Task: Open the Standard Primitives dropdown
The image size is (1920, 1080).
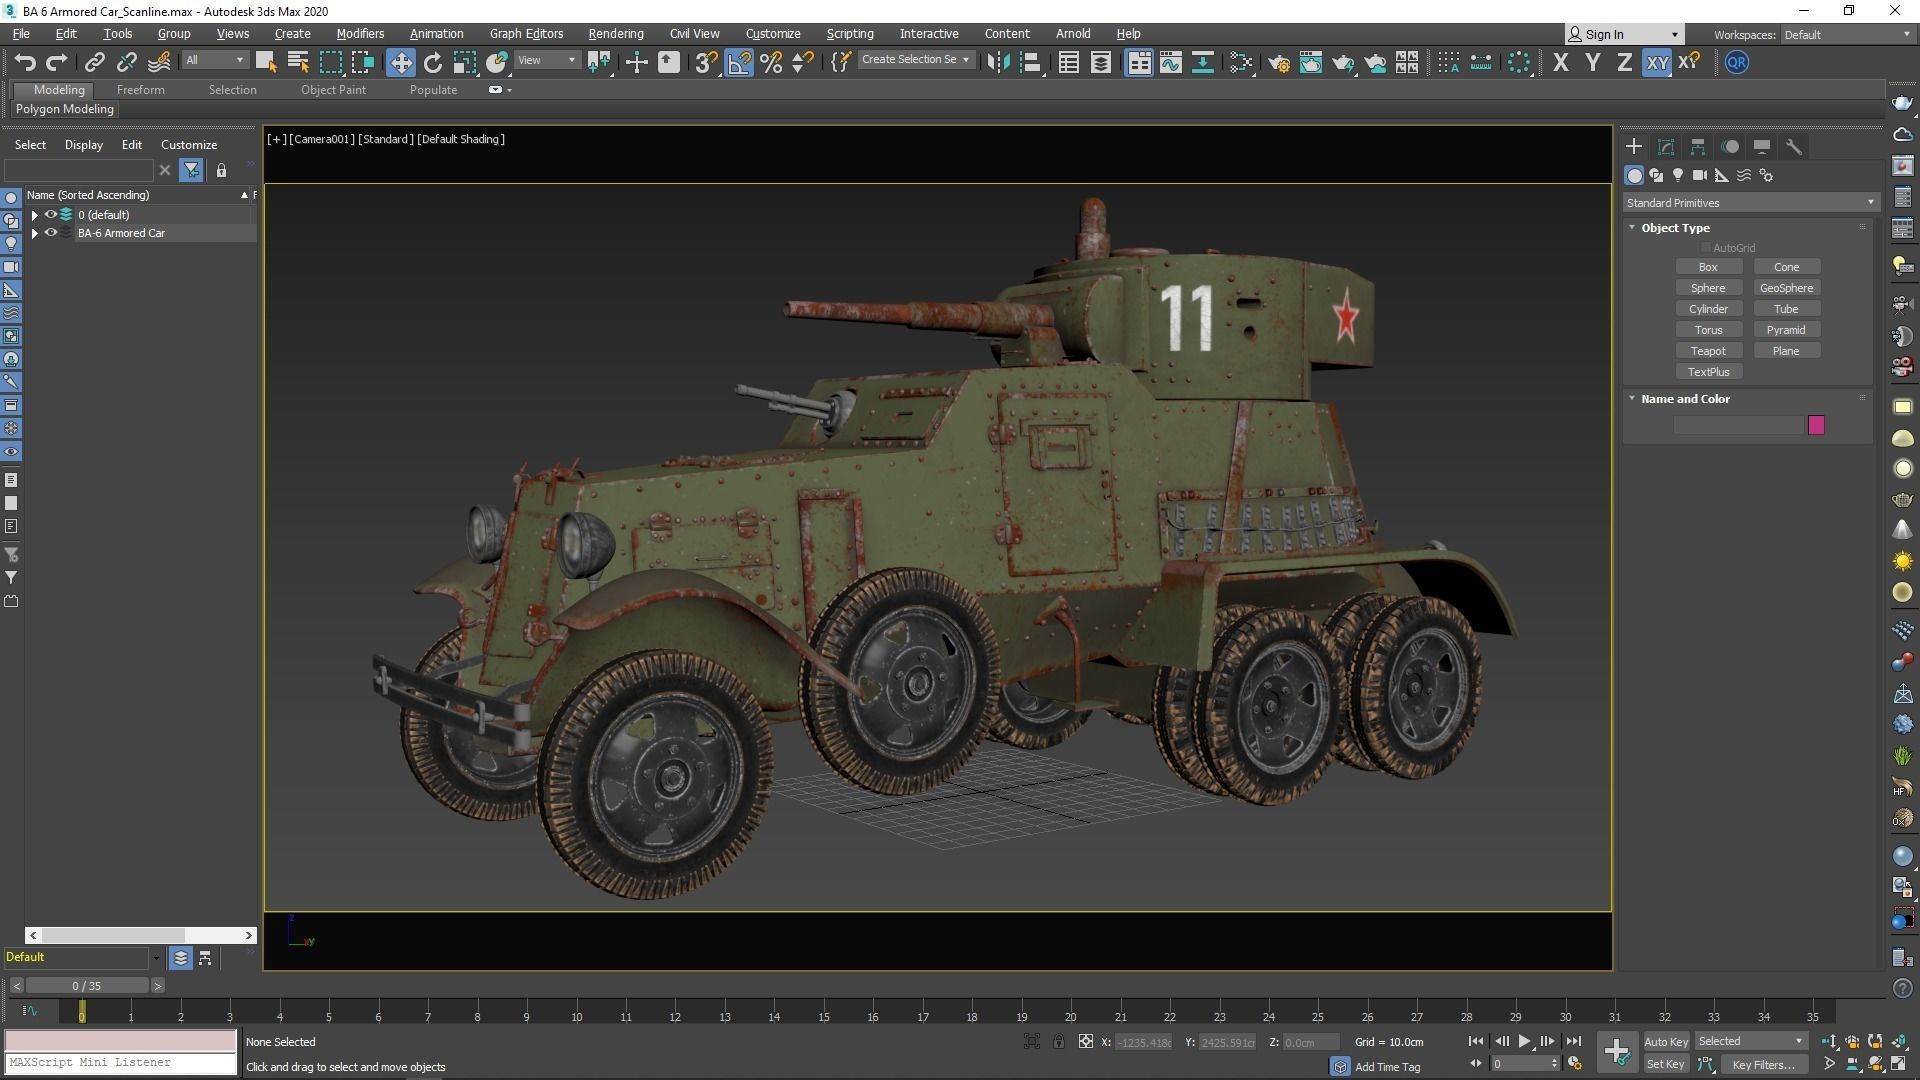Action: tap(1750, 202)
